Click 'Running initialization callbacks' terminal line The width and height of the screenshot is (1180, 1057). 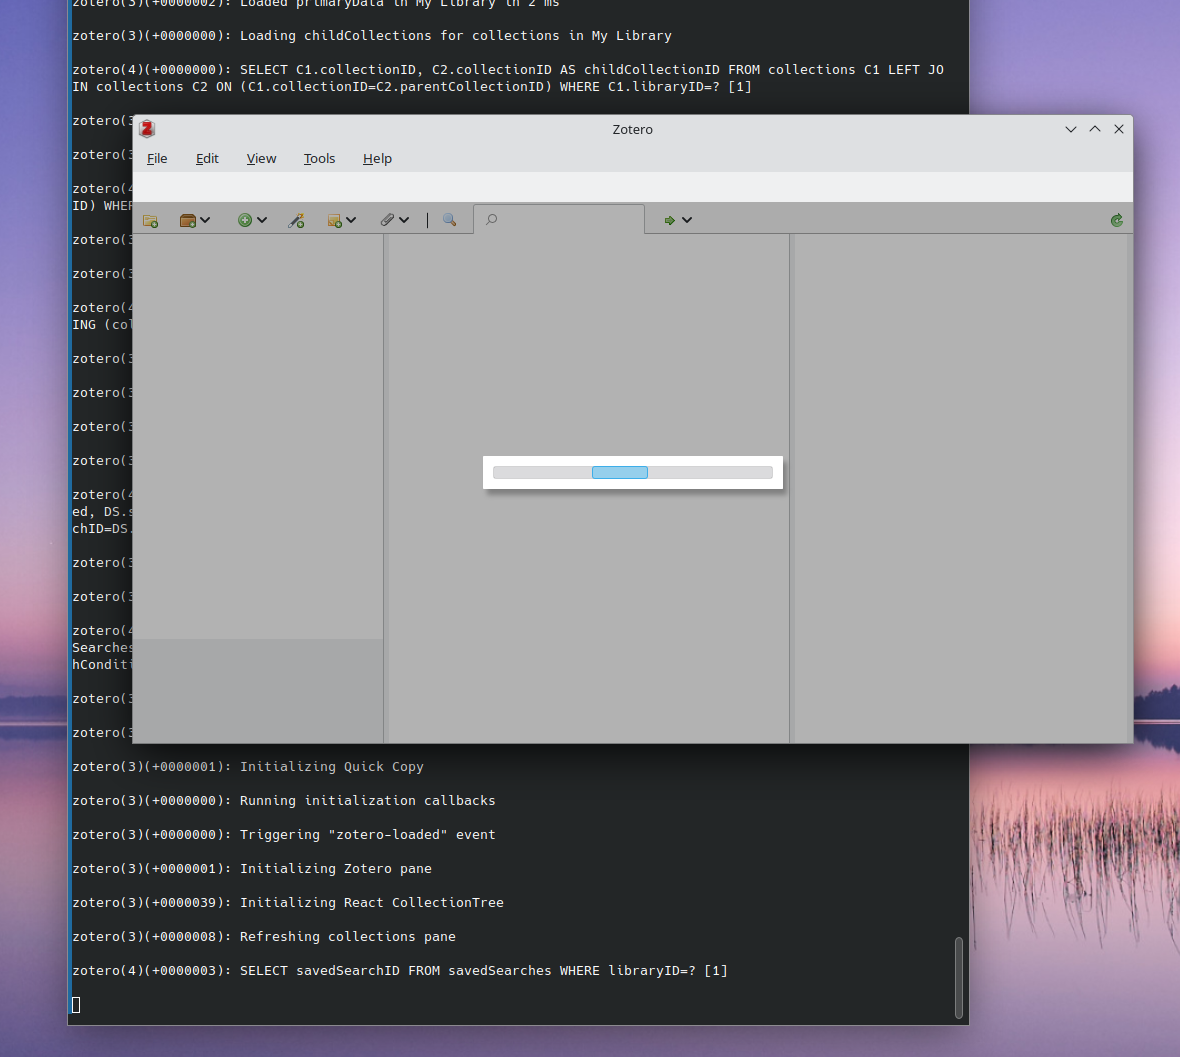tap(367, 800)
